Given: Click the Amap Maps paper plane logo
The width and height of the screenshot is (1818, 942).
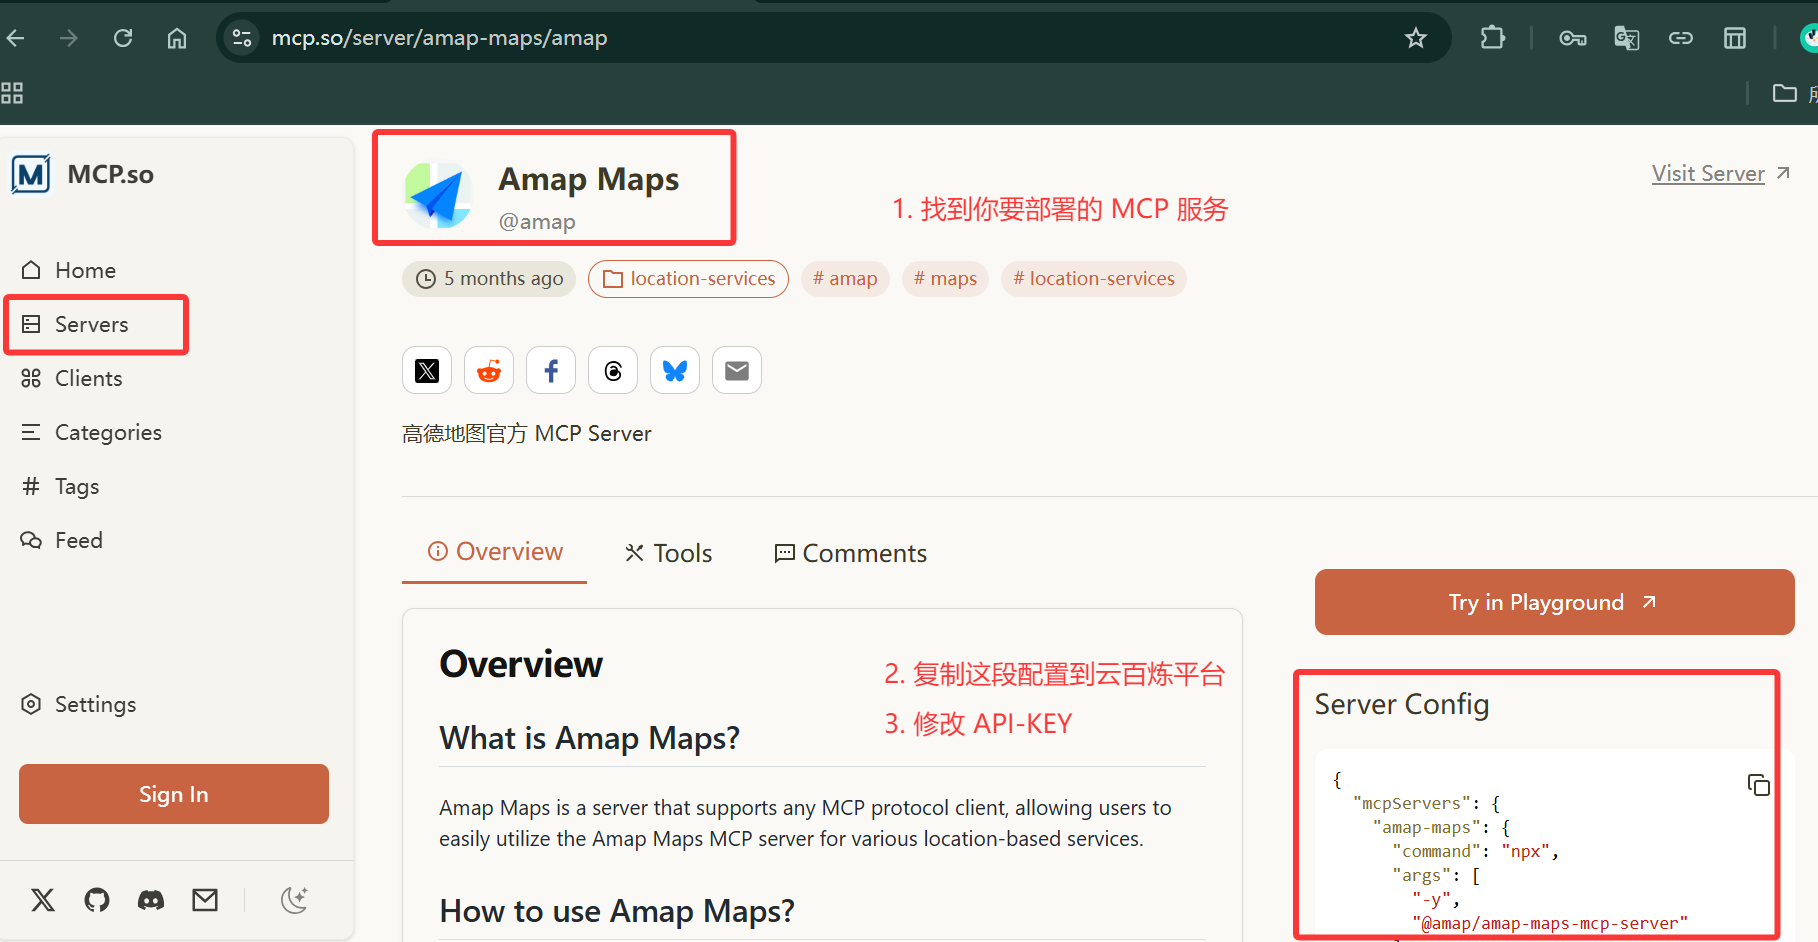Looking at the screenshot, I should pyautogui.click(x=438, y=196).
